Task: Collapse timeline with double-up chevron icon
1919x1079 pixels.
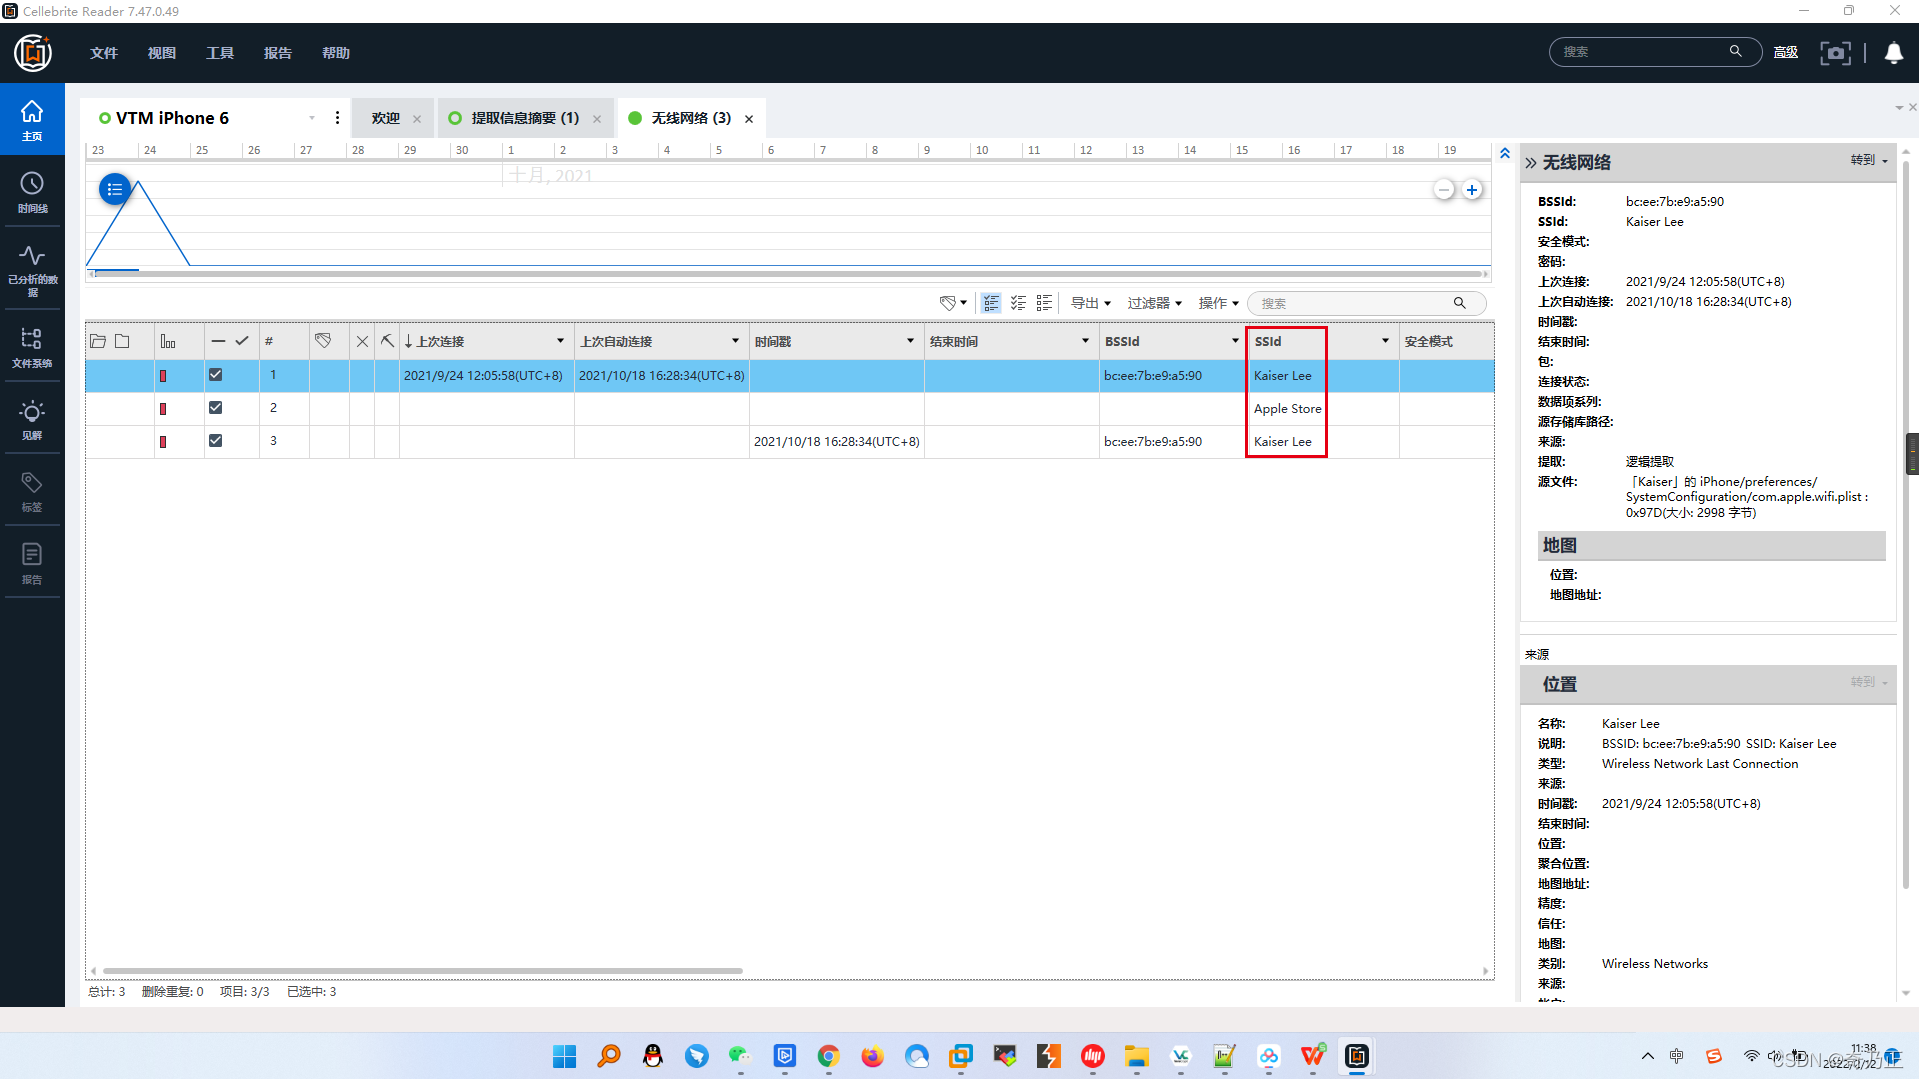Action: coord(1505,153)
